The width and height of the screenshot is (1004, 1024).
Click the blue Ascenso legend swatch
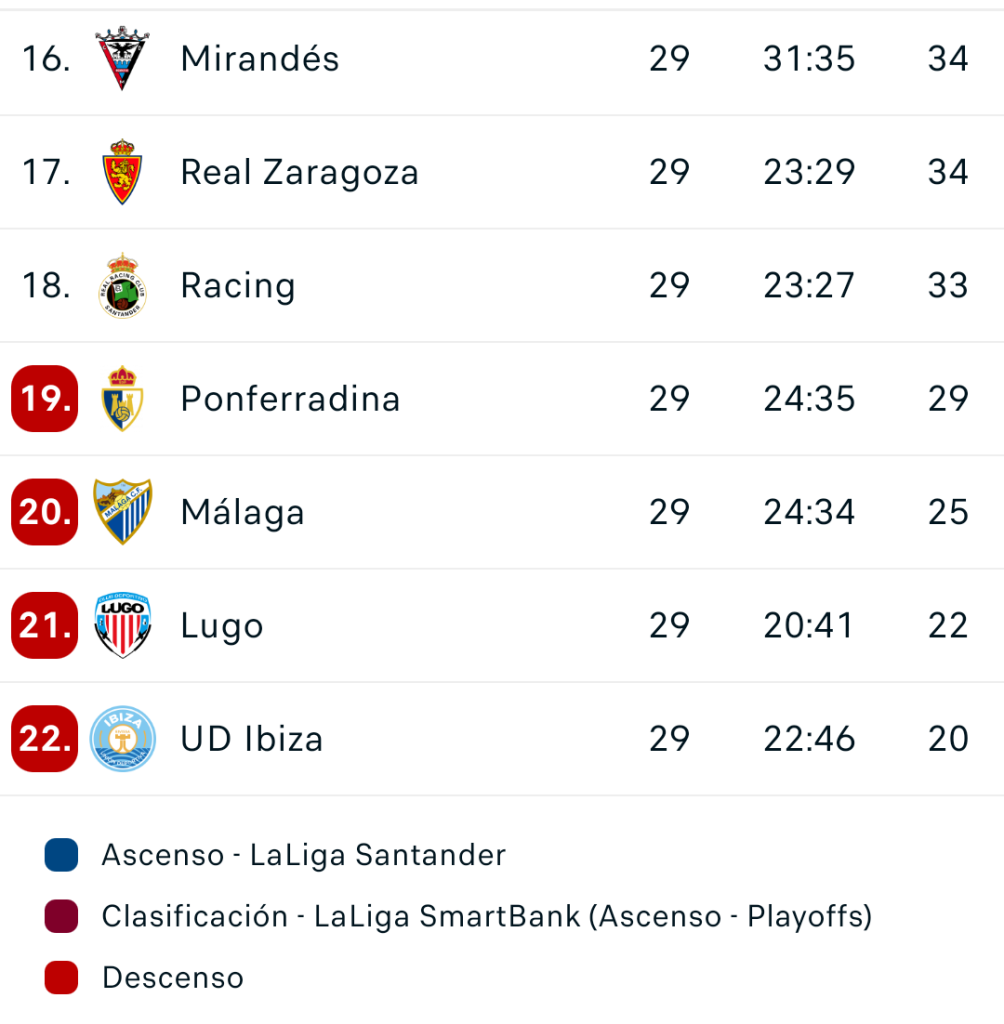pyautogui.click(x=61, y=855)
